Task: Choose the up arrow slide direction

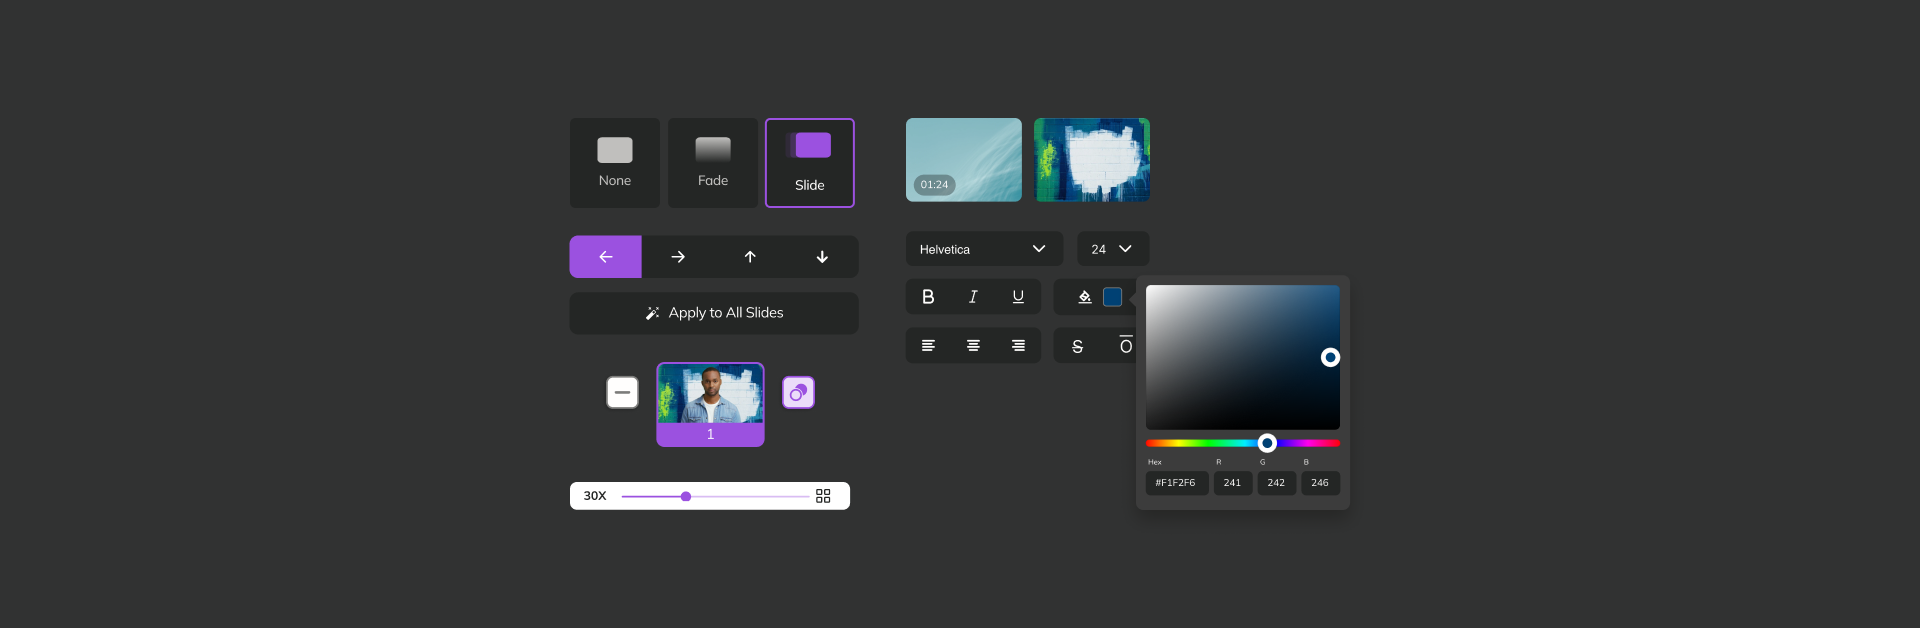Action: [x=750, y=257]
